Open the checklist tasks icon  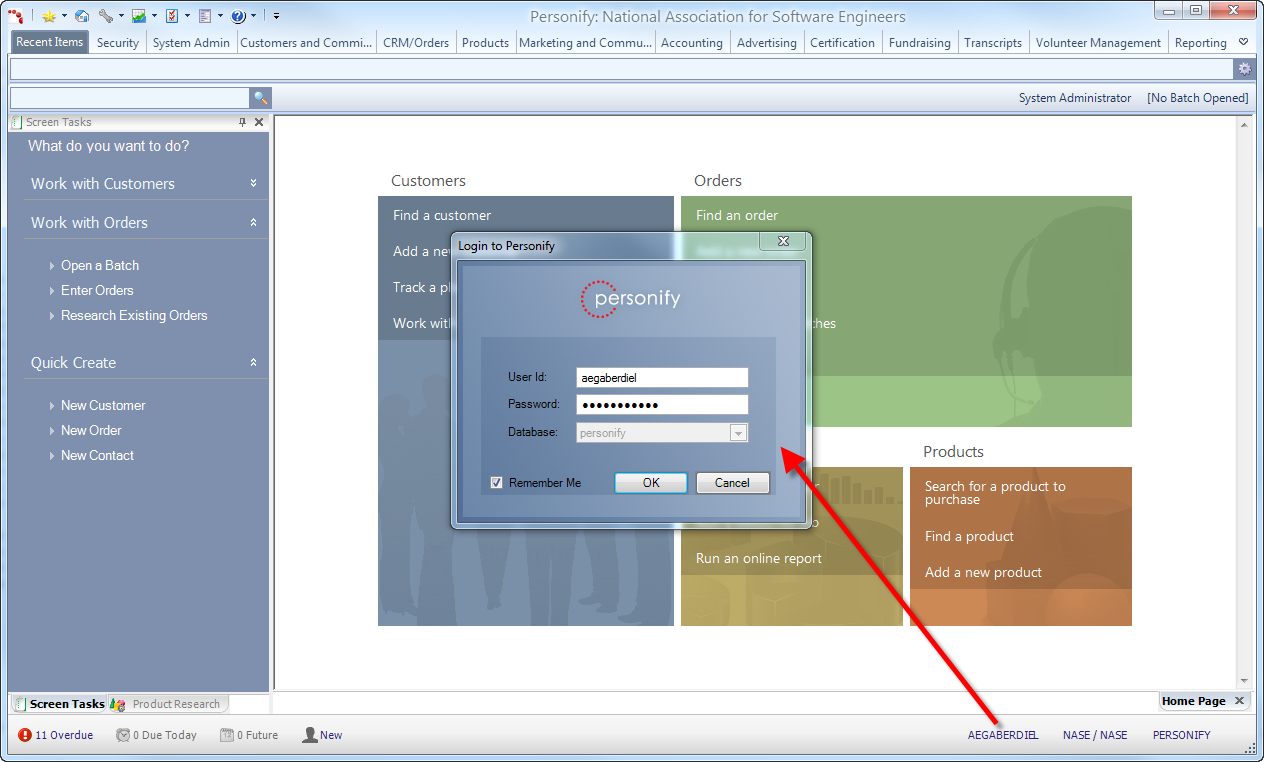click(x=172, y=16)
